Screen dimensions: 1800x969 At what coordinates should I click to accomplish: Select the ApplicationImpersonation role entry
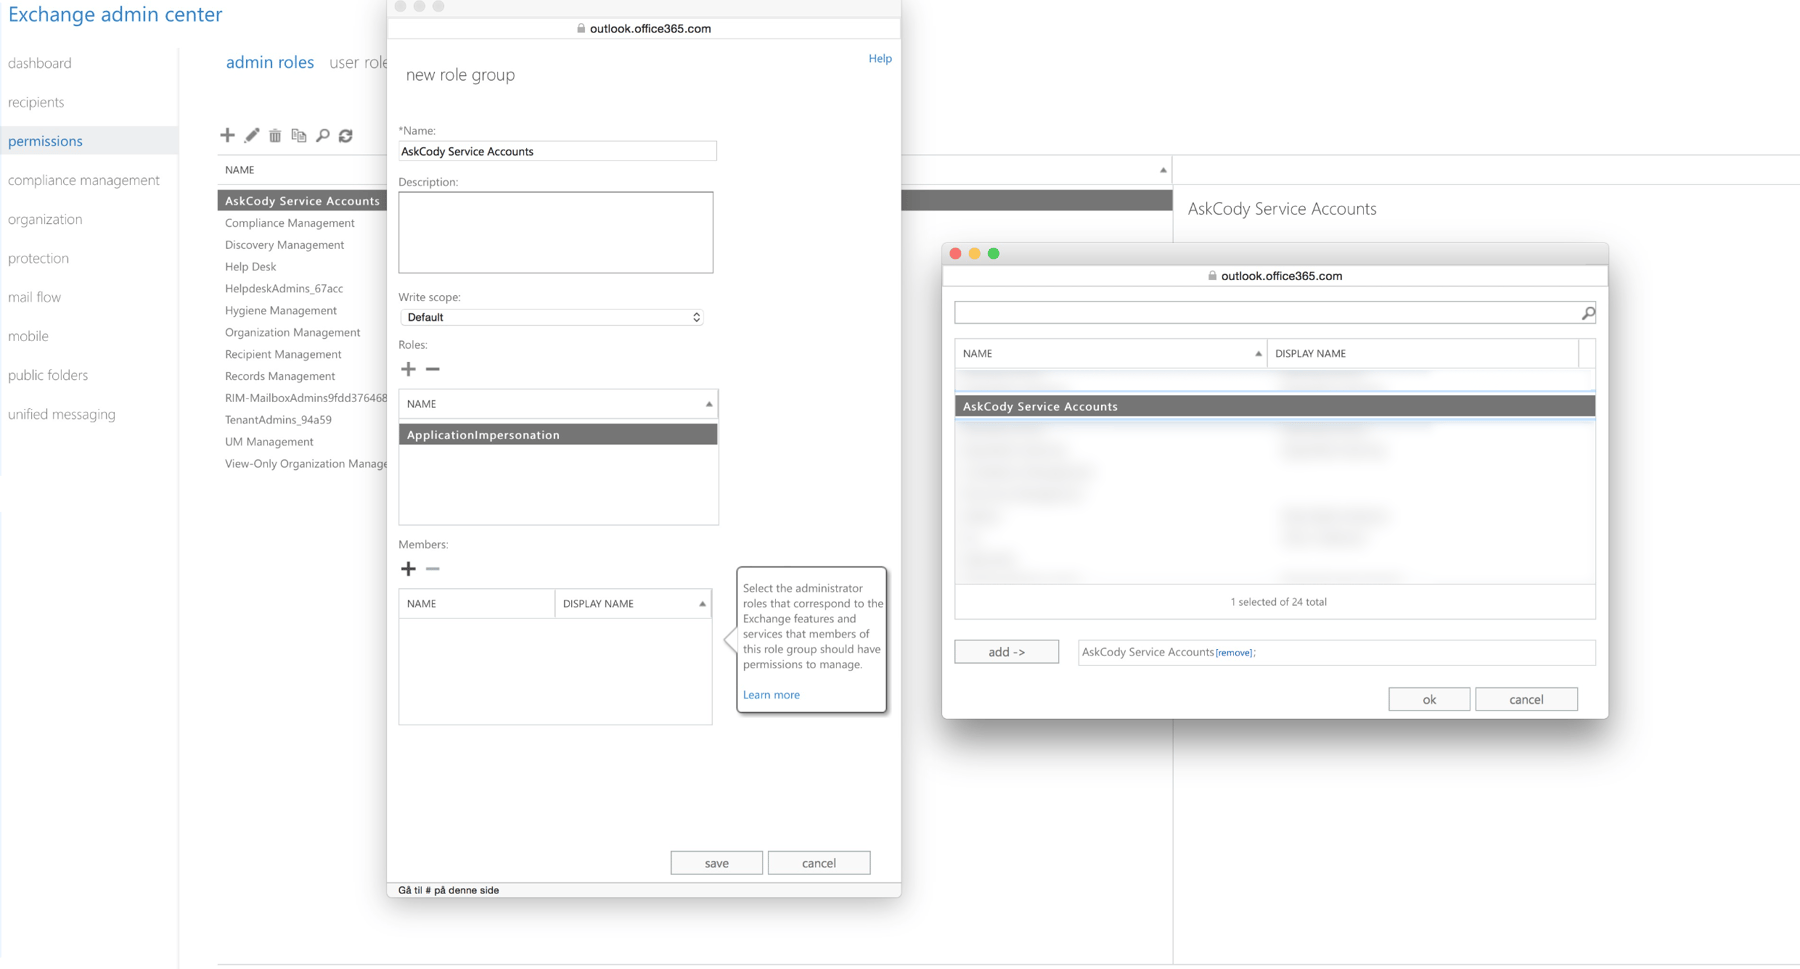tap(484, 434)
